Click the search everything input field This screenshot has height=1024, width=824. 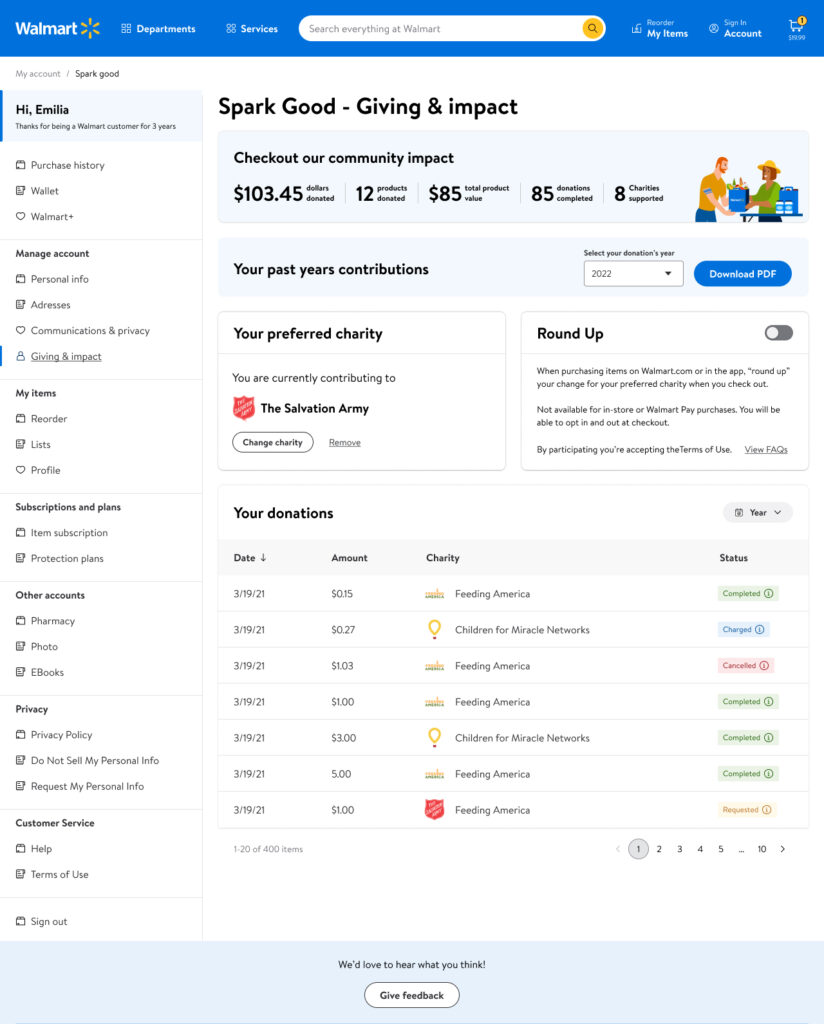coord(440,29)
